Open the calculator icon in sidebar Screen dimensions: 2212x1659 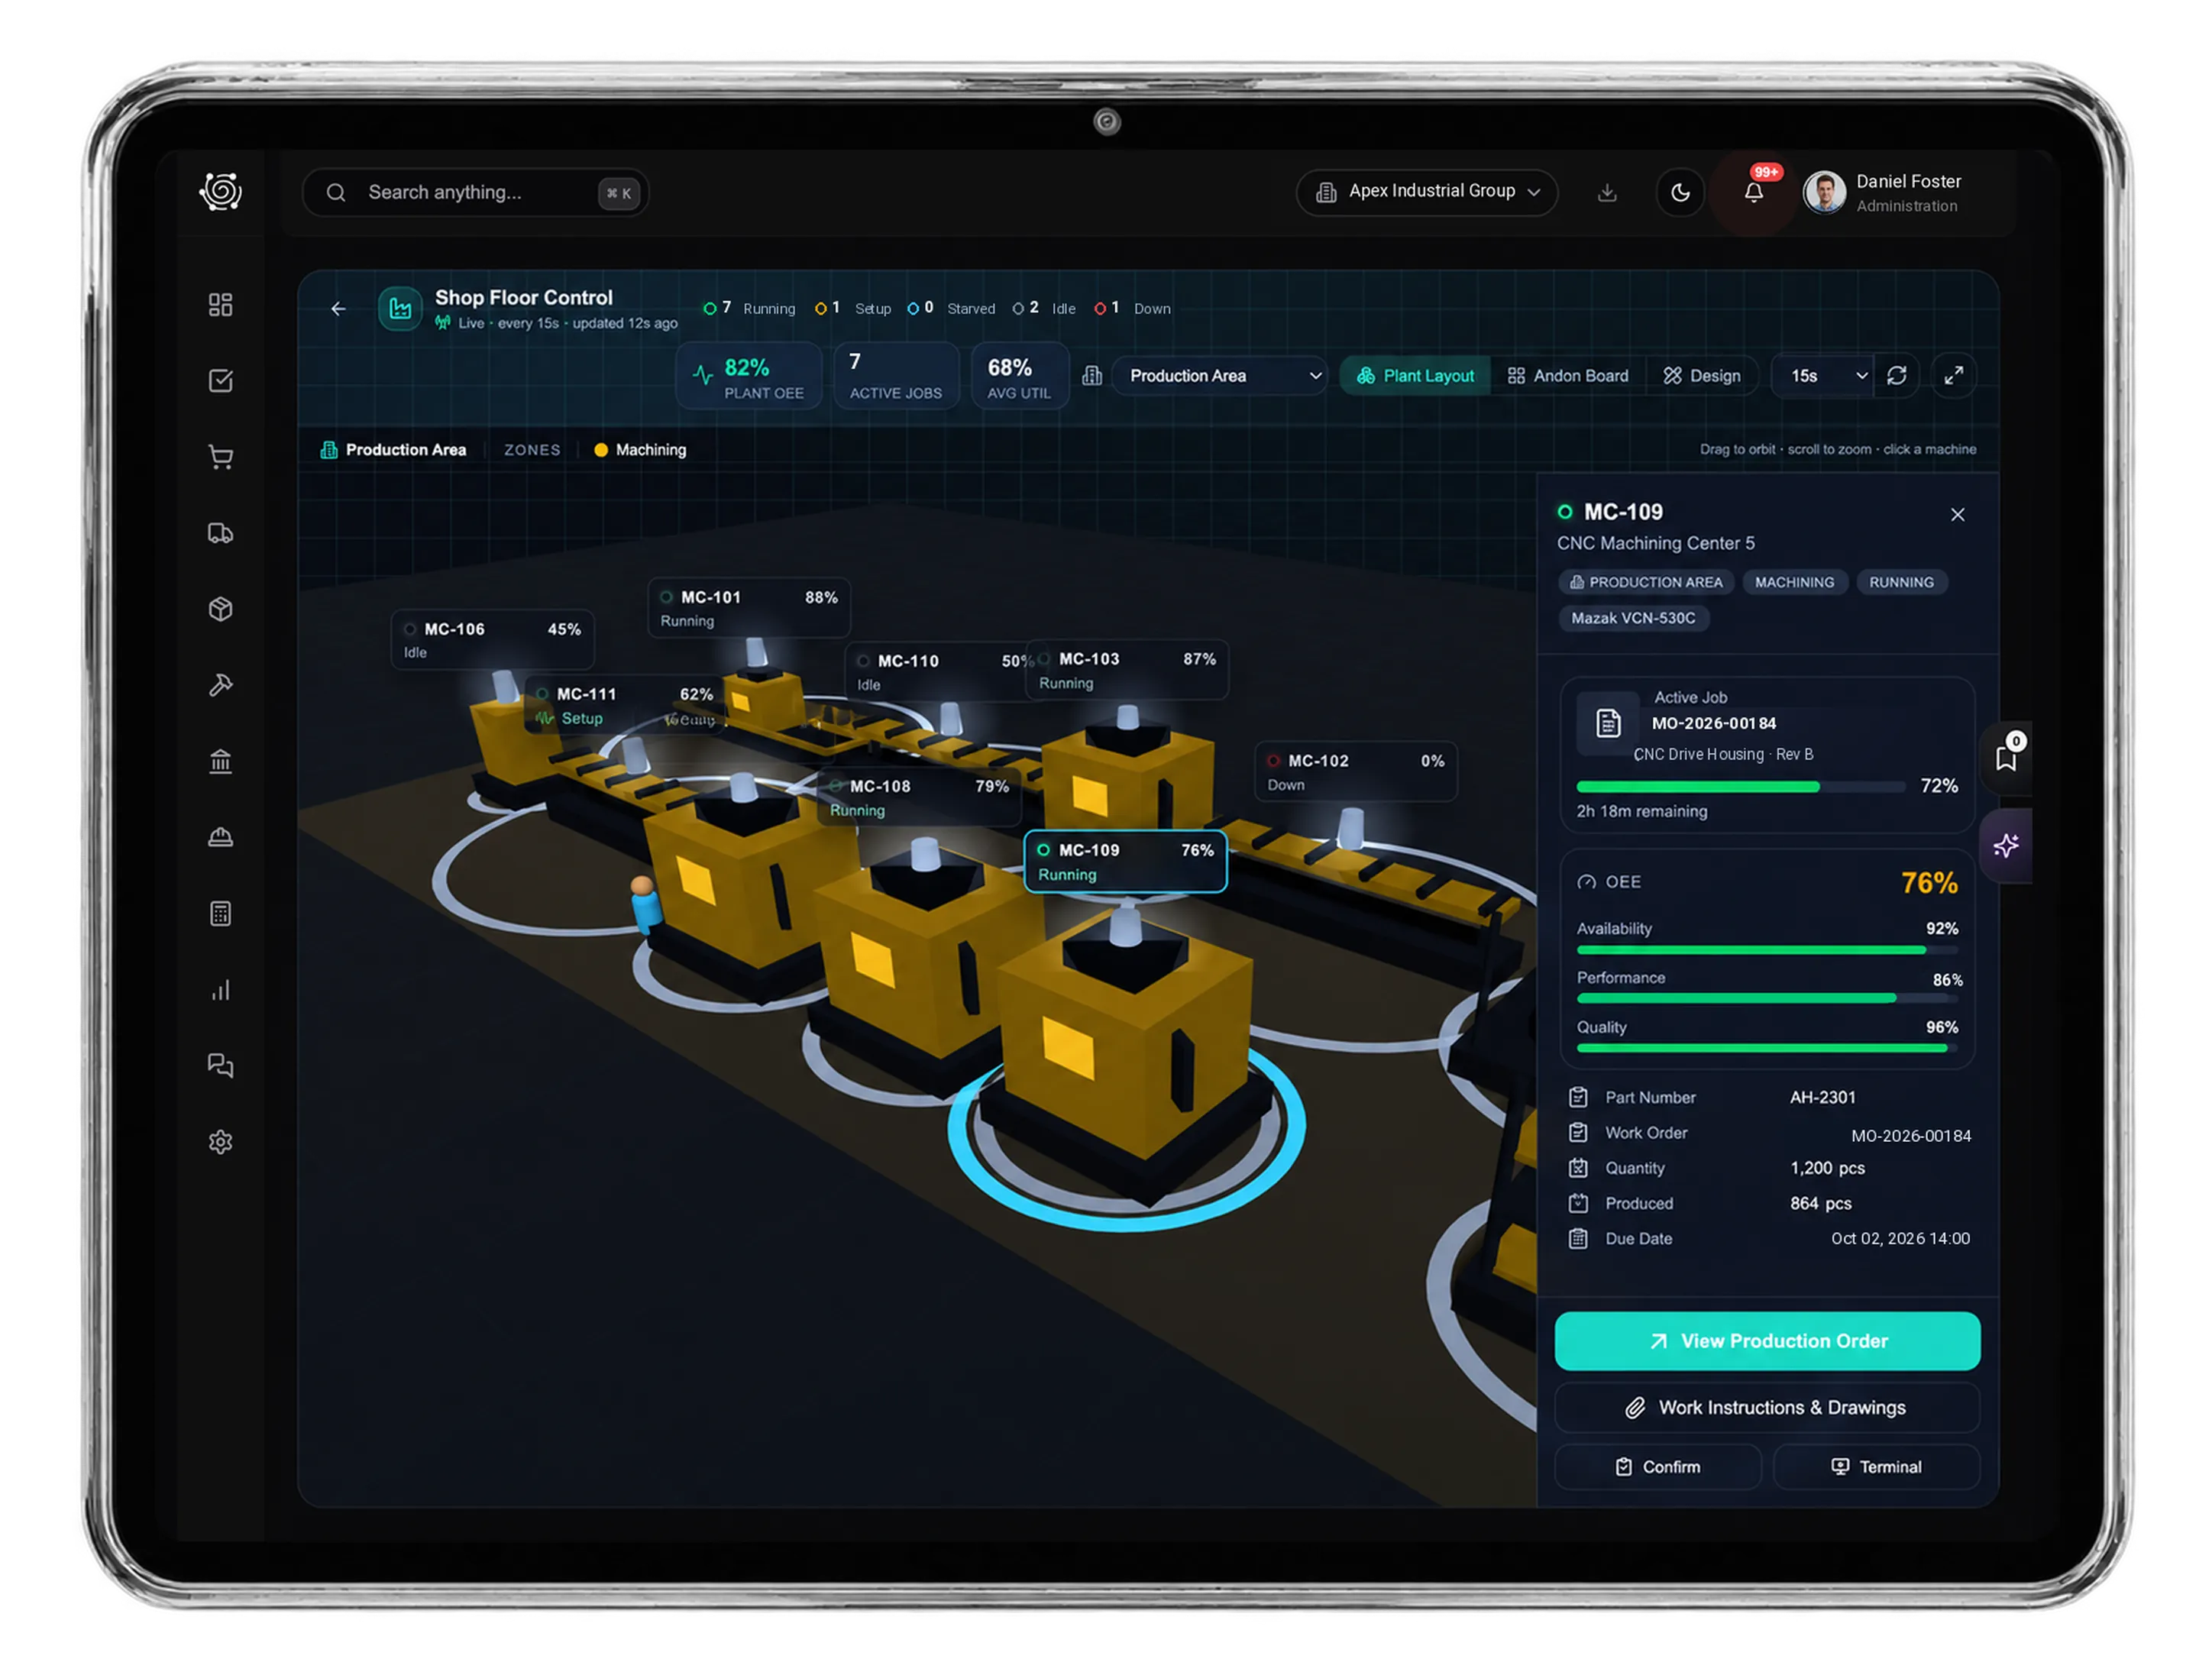(220, 914)
